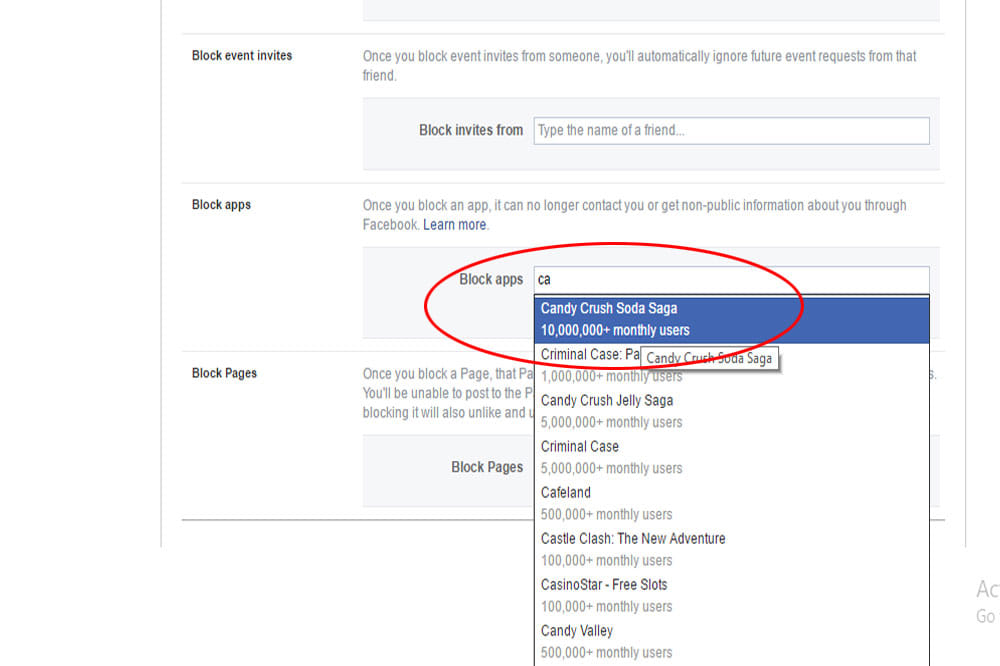The image size is (1000, 666).
Task: Pick the Criminal Case app suggestion
Action: coord(732,457)
